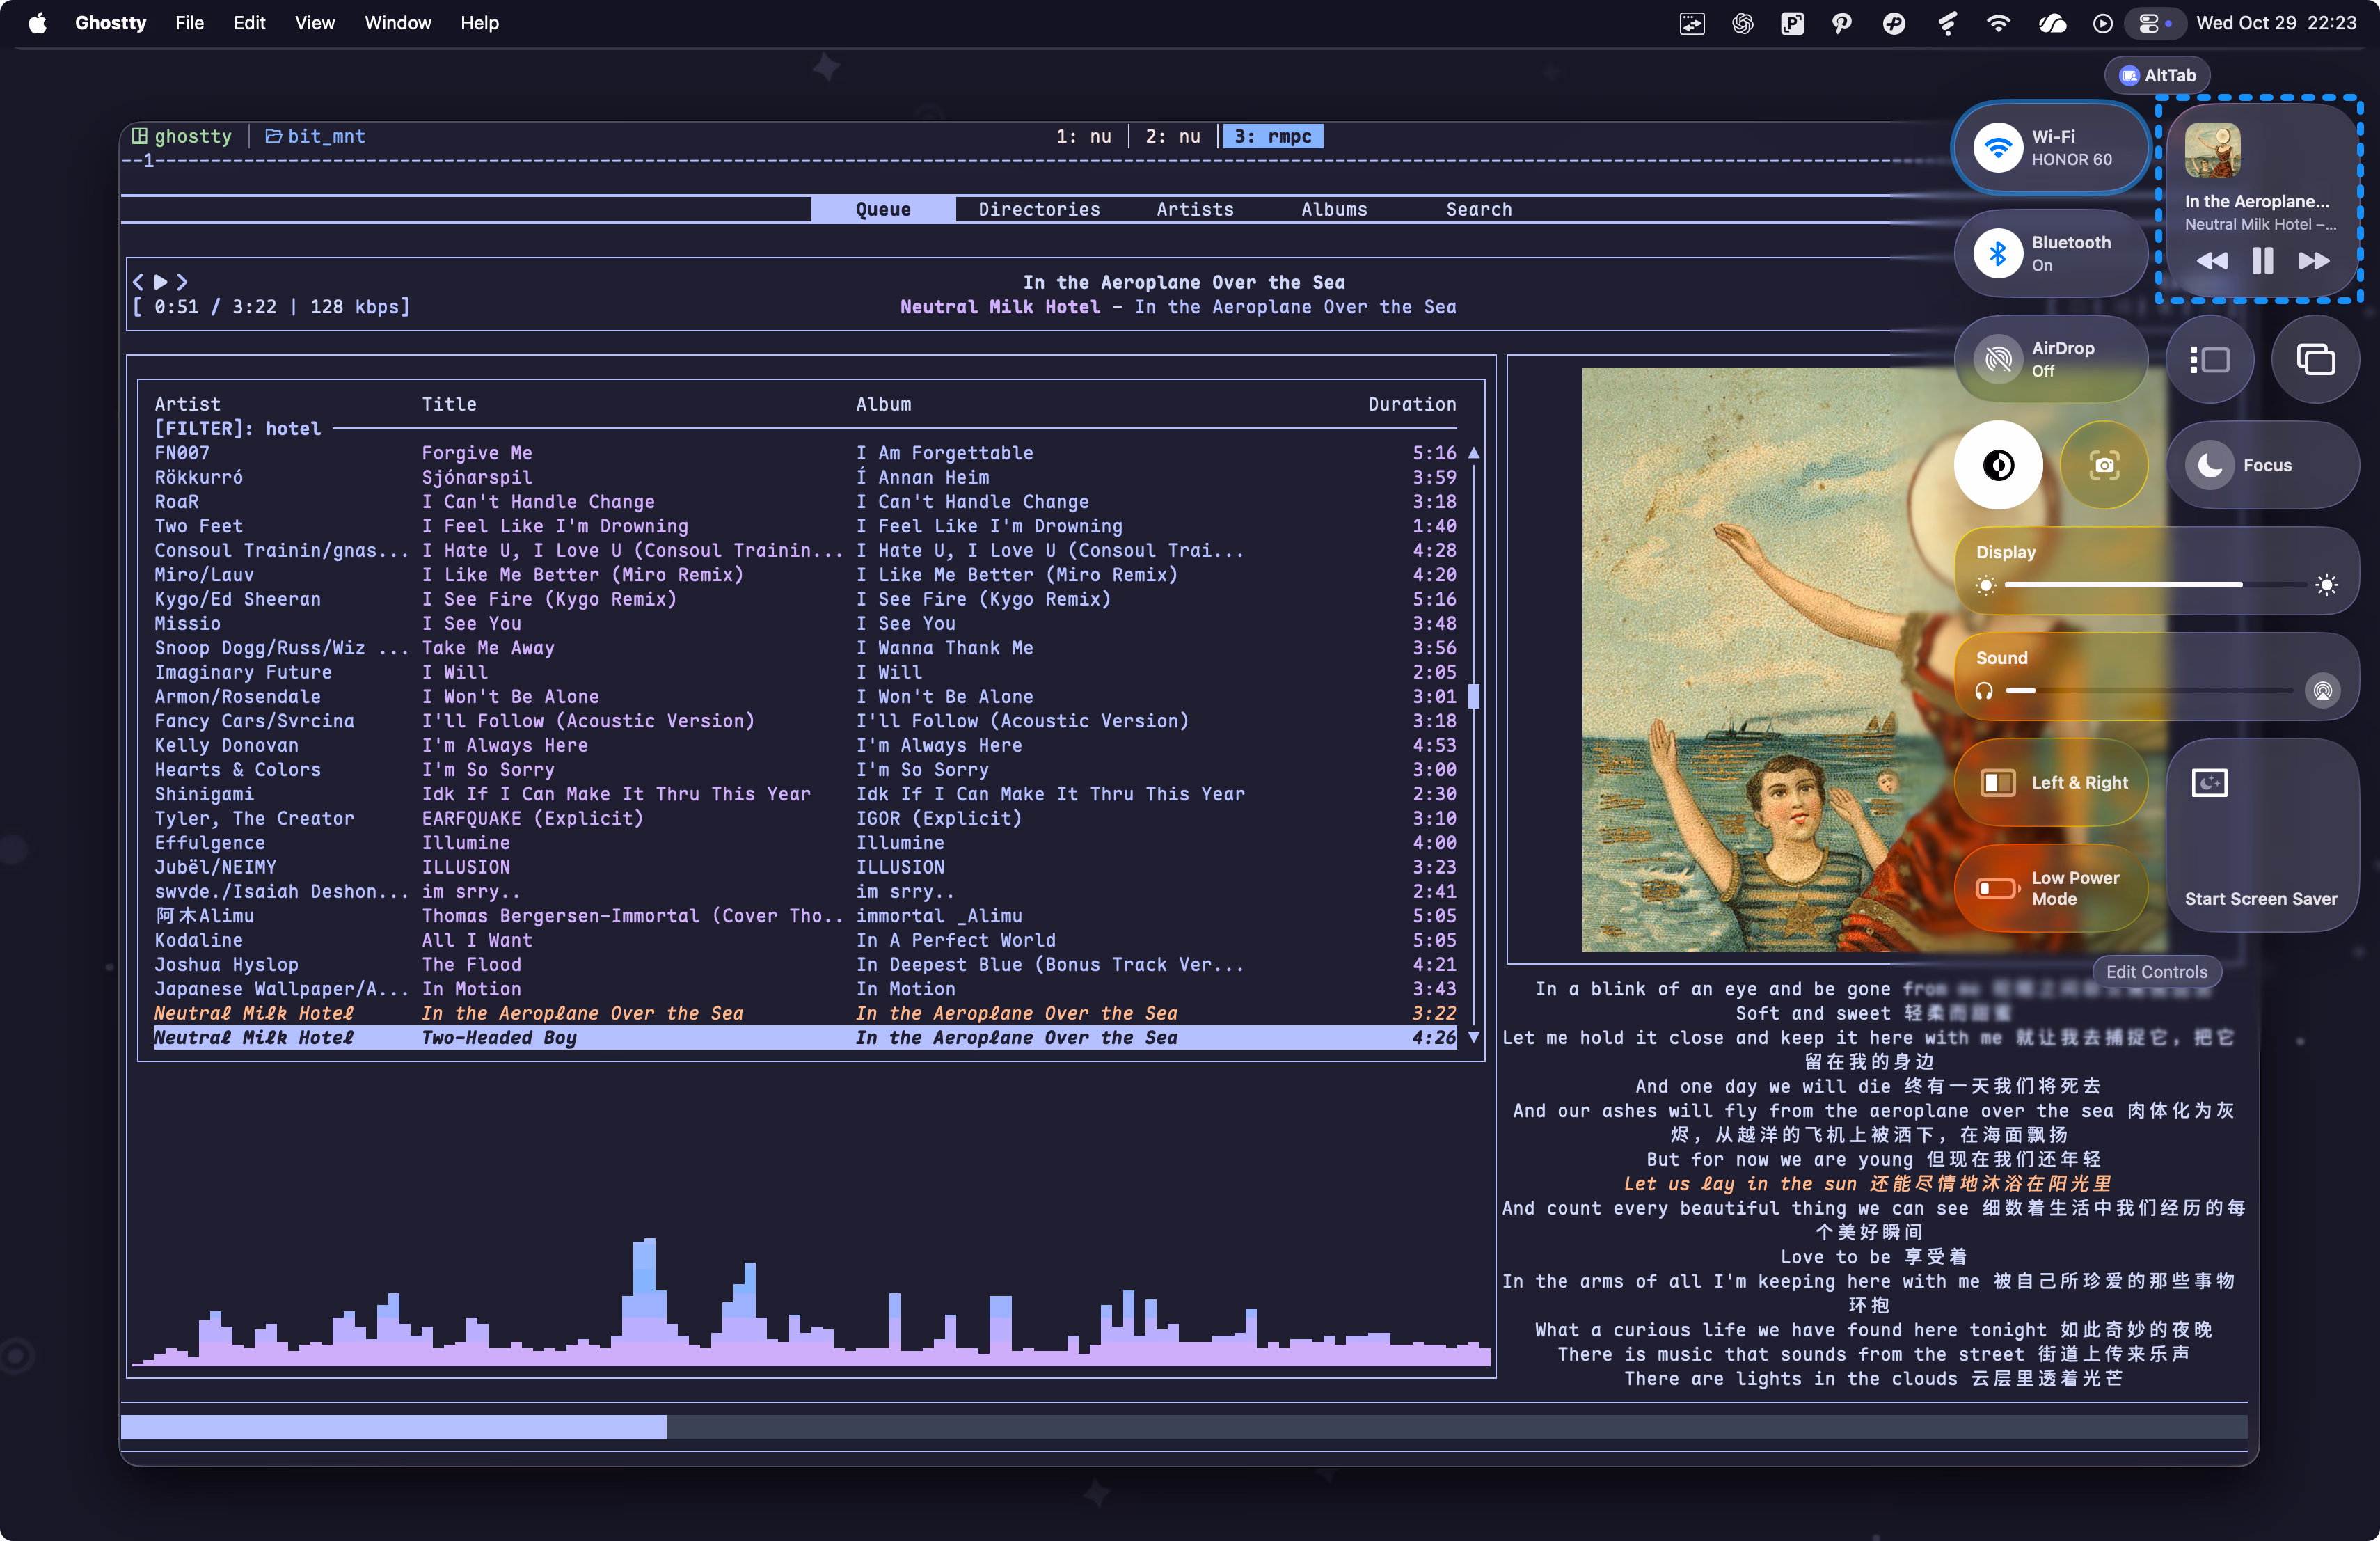The height and width of the screenshot is (1541, 2380).
Task: Start the Screen Saver
Action: [x=2260, y=836]
